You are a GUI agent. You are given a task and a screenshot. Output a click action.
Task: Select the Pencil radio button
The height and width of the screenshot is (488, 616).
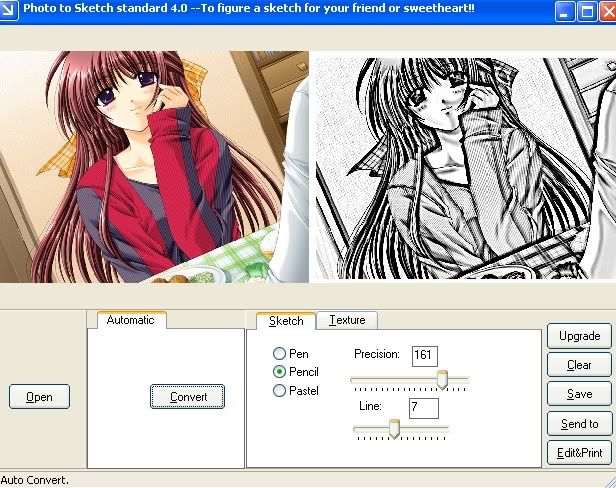point(279,372)
